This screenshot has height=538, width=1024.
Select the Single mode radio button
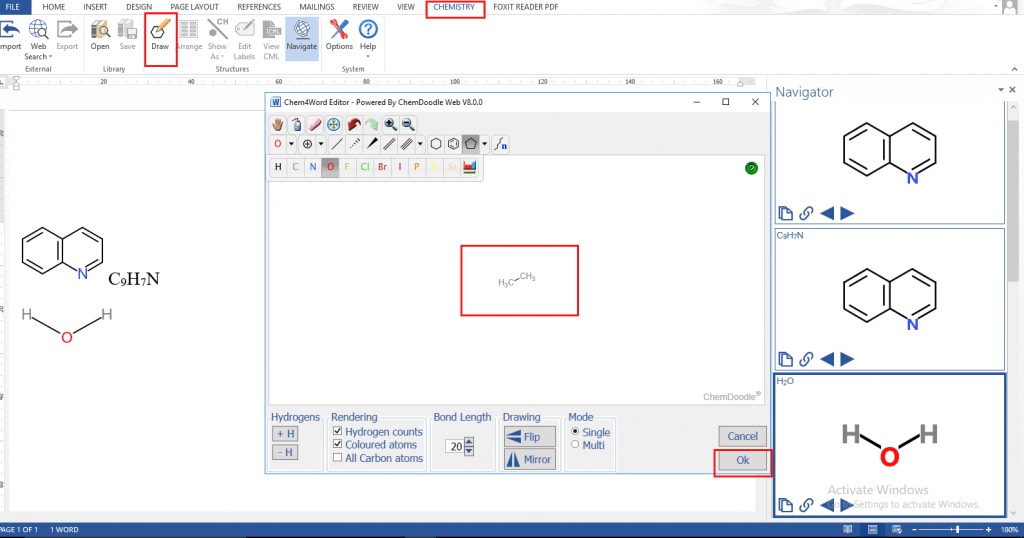(x=575, y=432)
